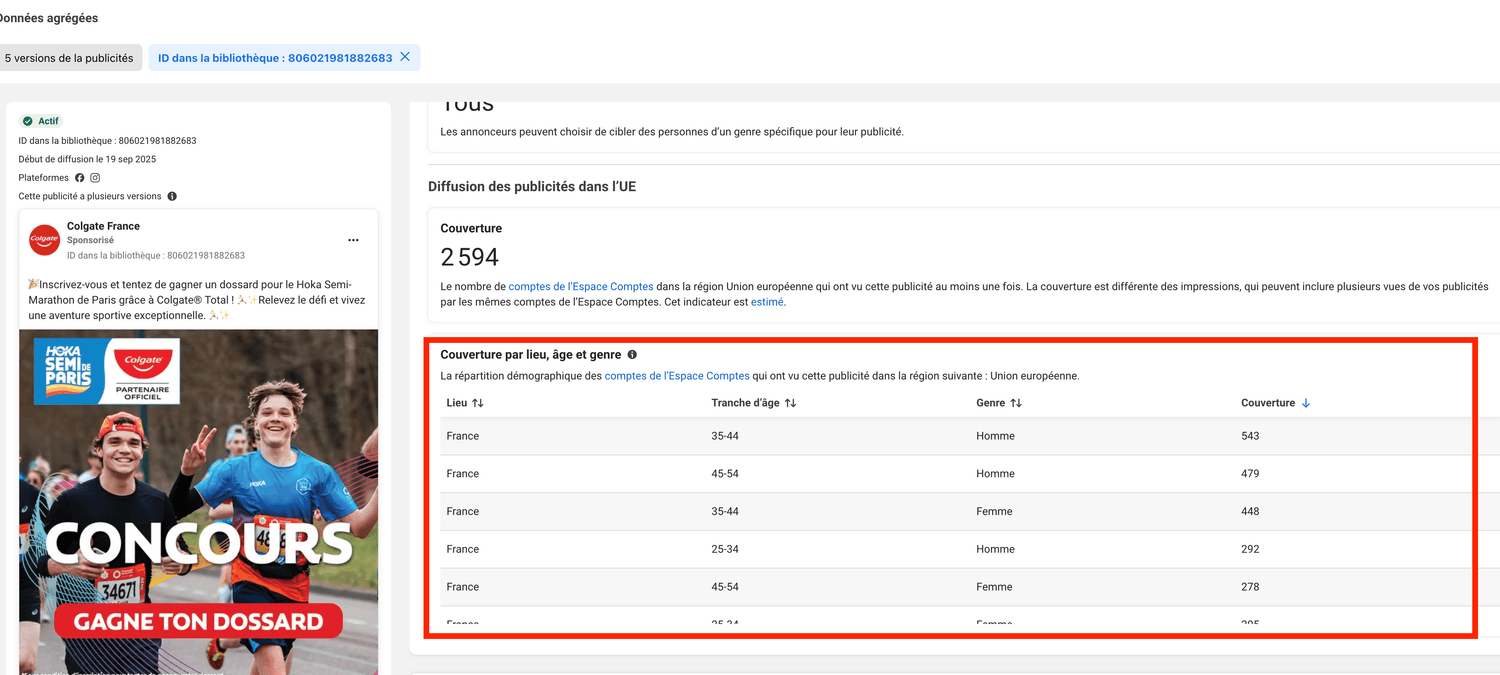
Task: Open the Concours ad image
Action: pos(198,500)
